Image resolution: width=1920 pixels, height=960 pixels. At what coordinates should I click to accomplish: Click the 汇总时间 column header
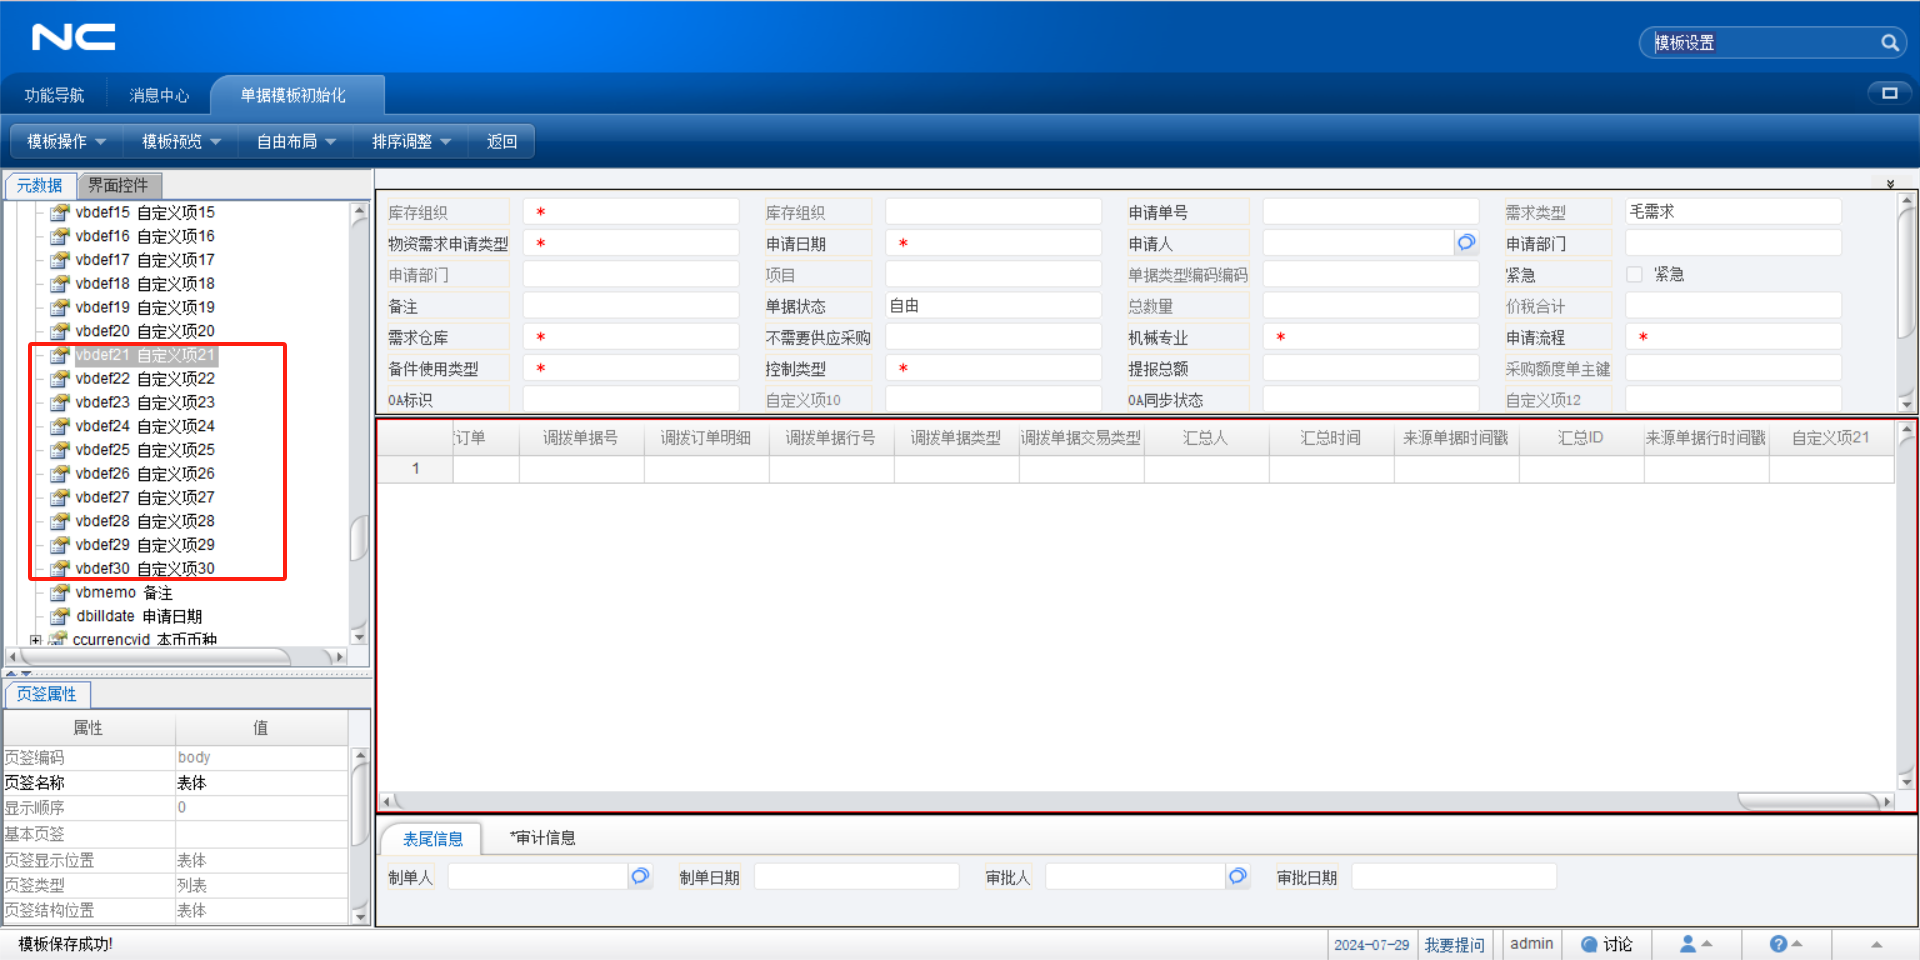(x=1331, y=437)
